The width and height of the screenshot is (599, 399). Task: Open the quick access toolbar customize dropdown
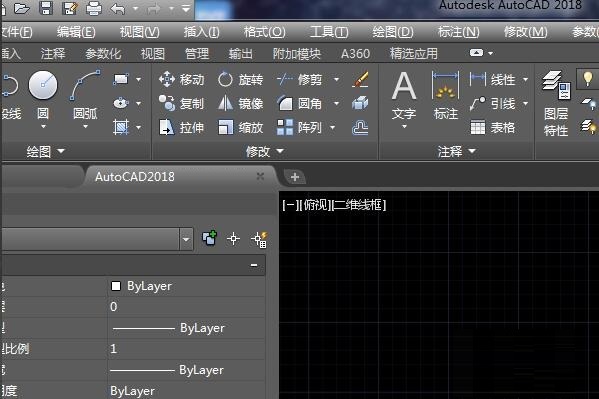[x=186, y=8]
